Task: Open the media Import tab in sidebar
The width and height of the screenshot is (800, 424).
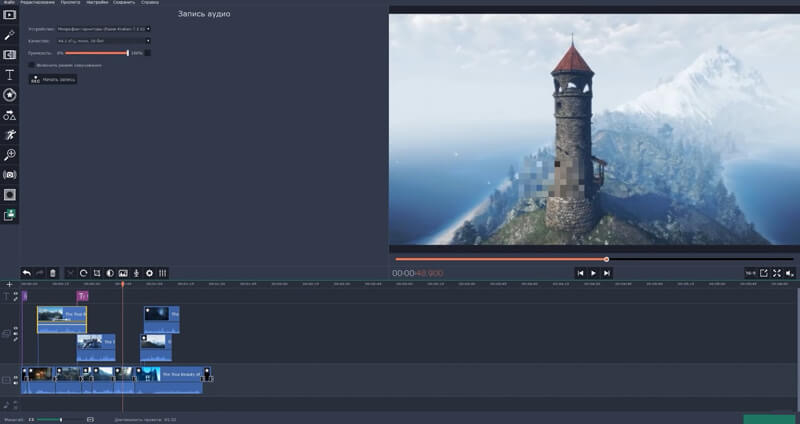Action: click(x=9, y=15)
